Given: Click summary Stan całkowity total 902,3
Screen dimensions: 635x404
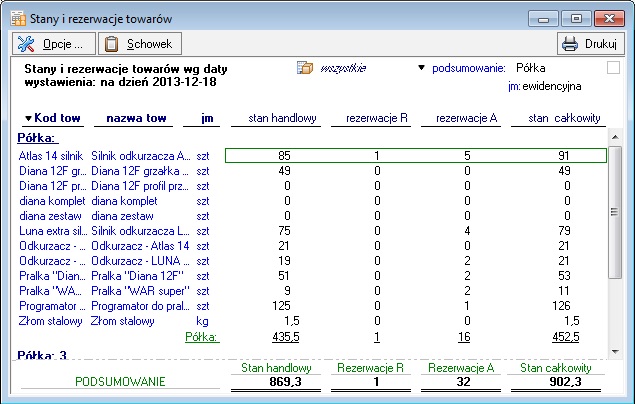Looking at the screenshot, I should point(565,382).
